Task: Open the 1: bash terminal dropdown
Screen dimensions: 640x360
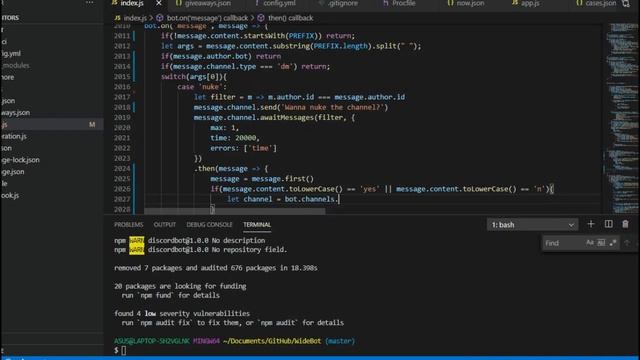Action: [x=532, y=225]
